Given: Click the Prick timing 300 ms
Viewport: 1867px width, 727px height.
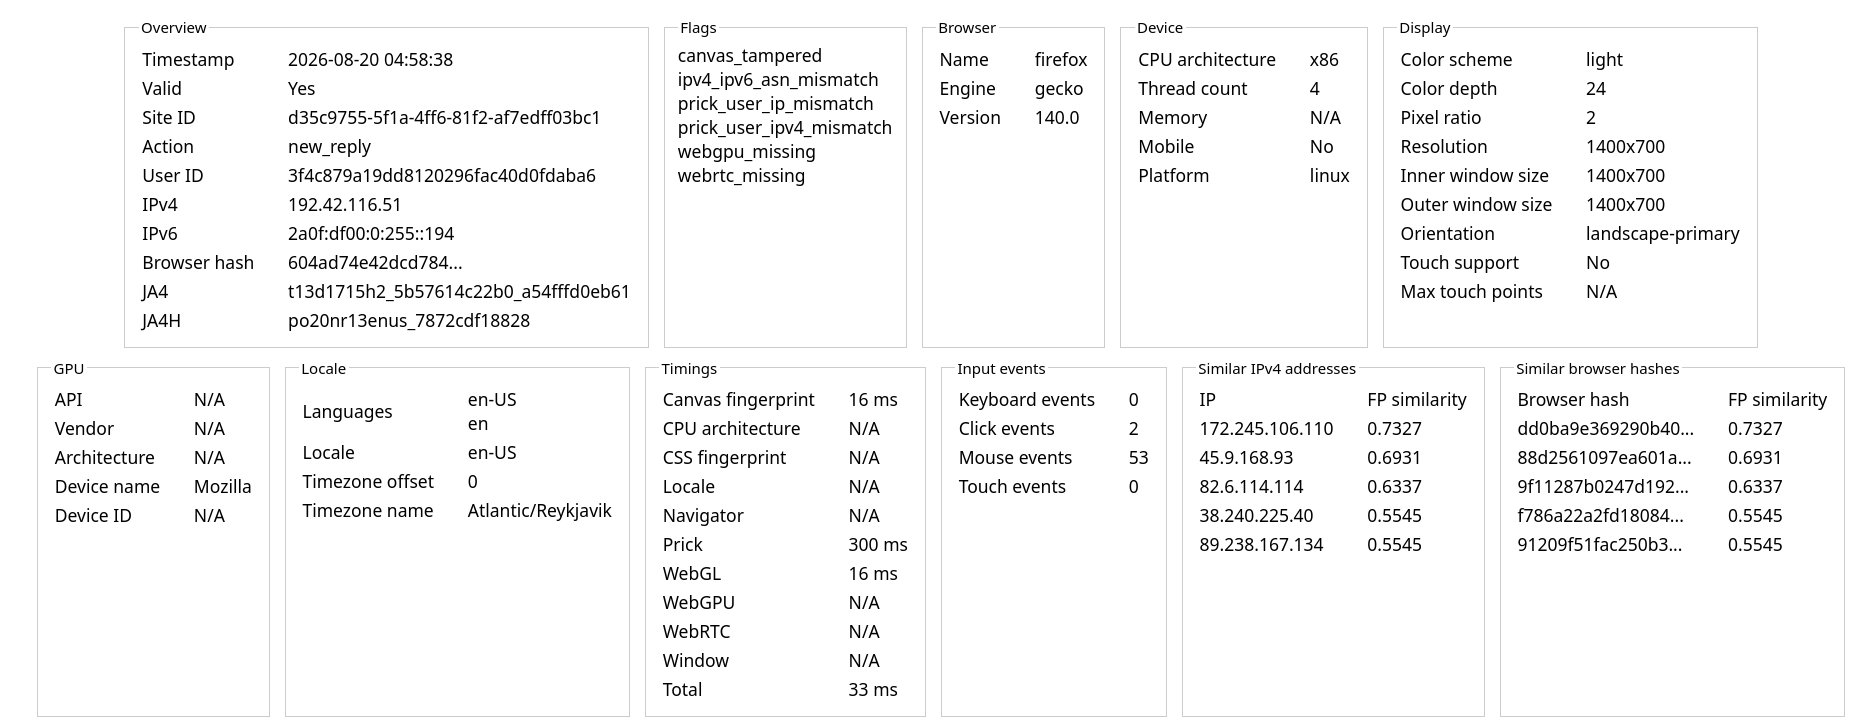Looking at the screenshot, I should pyautogui.click(x=877, y=545).
